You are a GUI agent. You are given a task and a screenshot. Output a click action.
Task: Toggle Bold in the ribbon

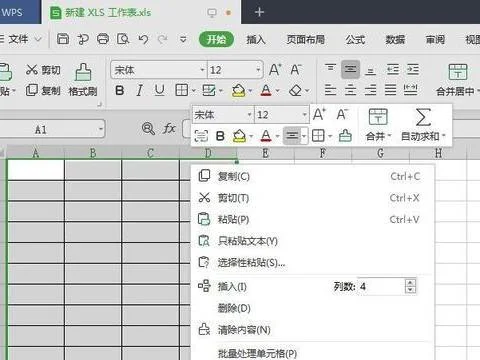pyautogui.click(x=119, y=90)
